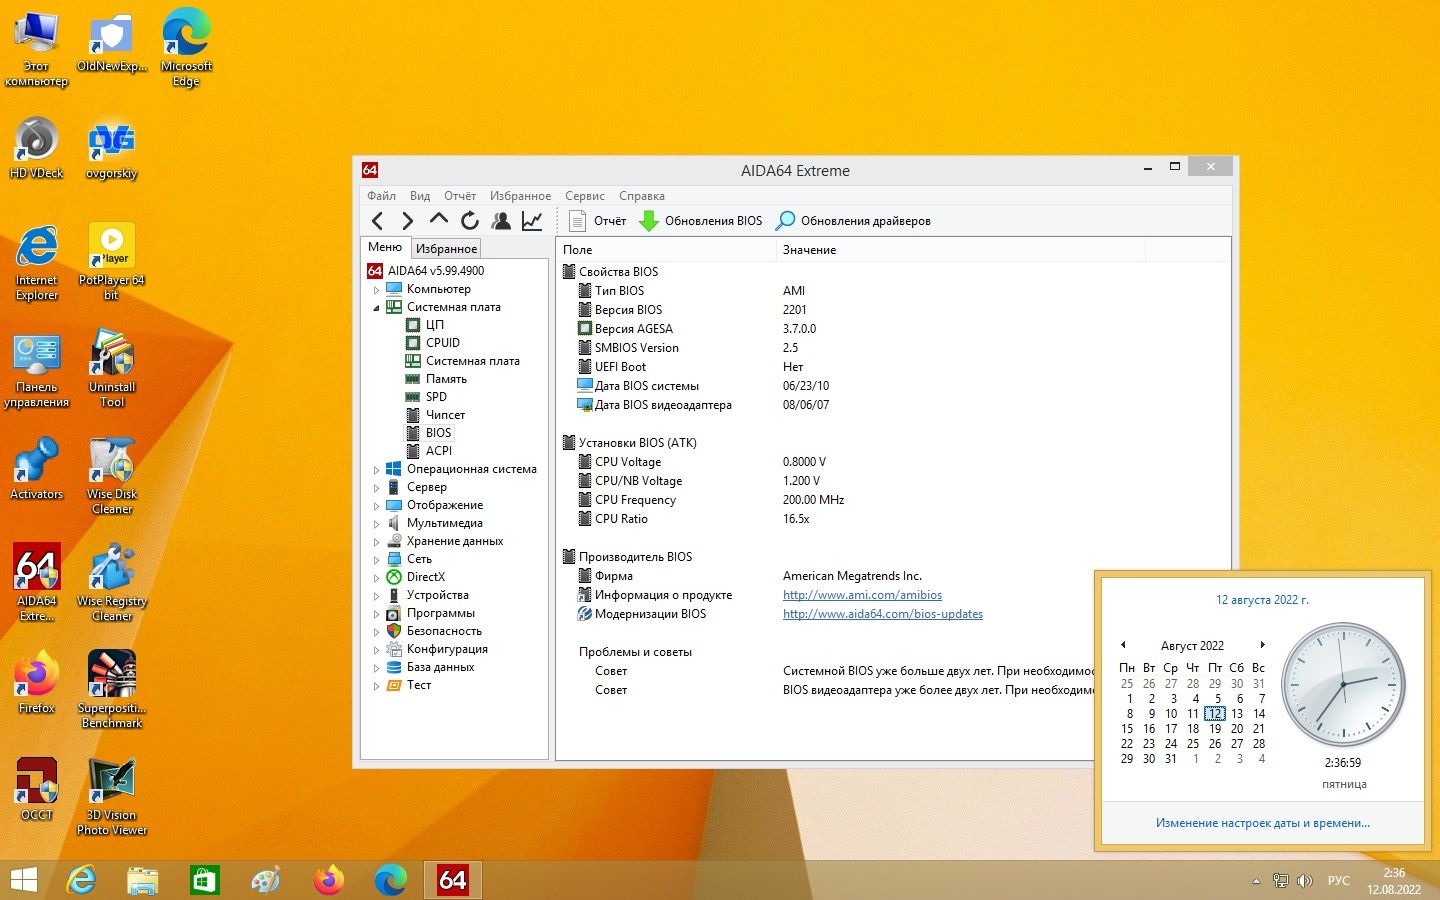Select the OCCT desktop icon
Image resolution: width=1440 pixels, height=900 pixels.
pos(37,789)
